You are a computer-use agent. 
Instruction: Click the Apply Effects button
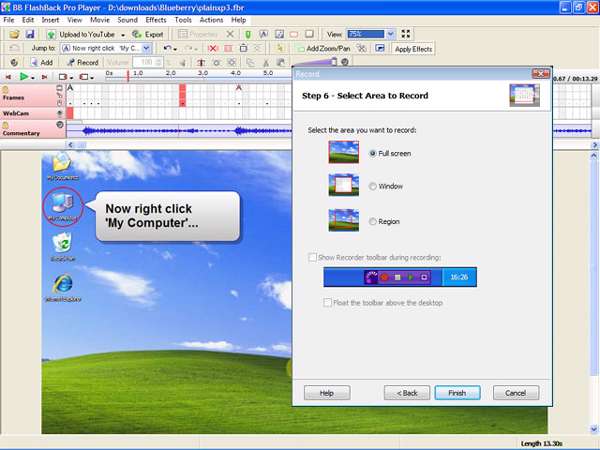click(413, 49)
